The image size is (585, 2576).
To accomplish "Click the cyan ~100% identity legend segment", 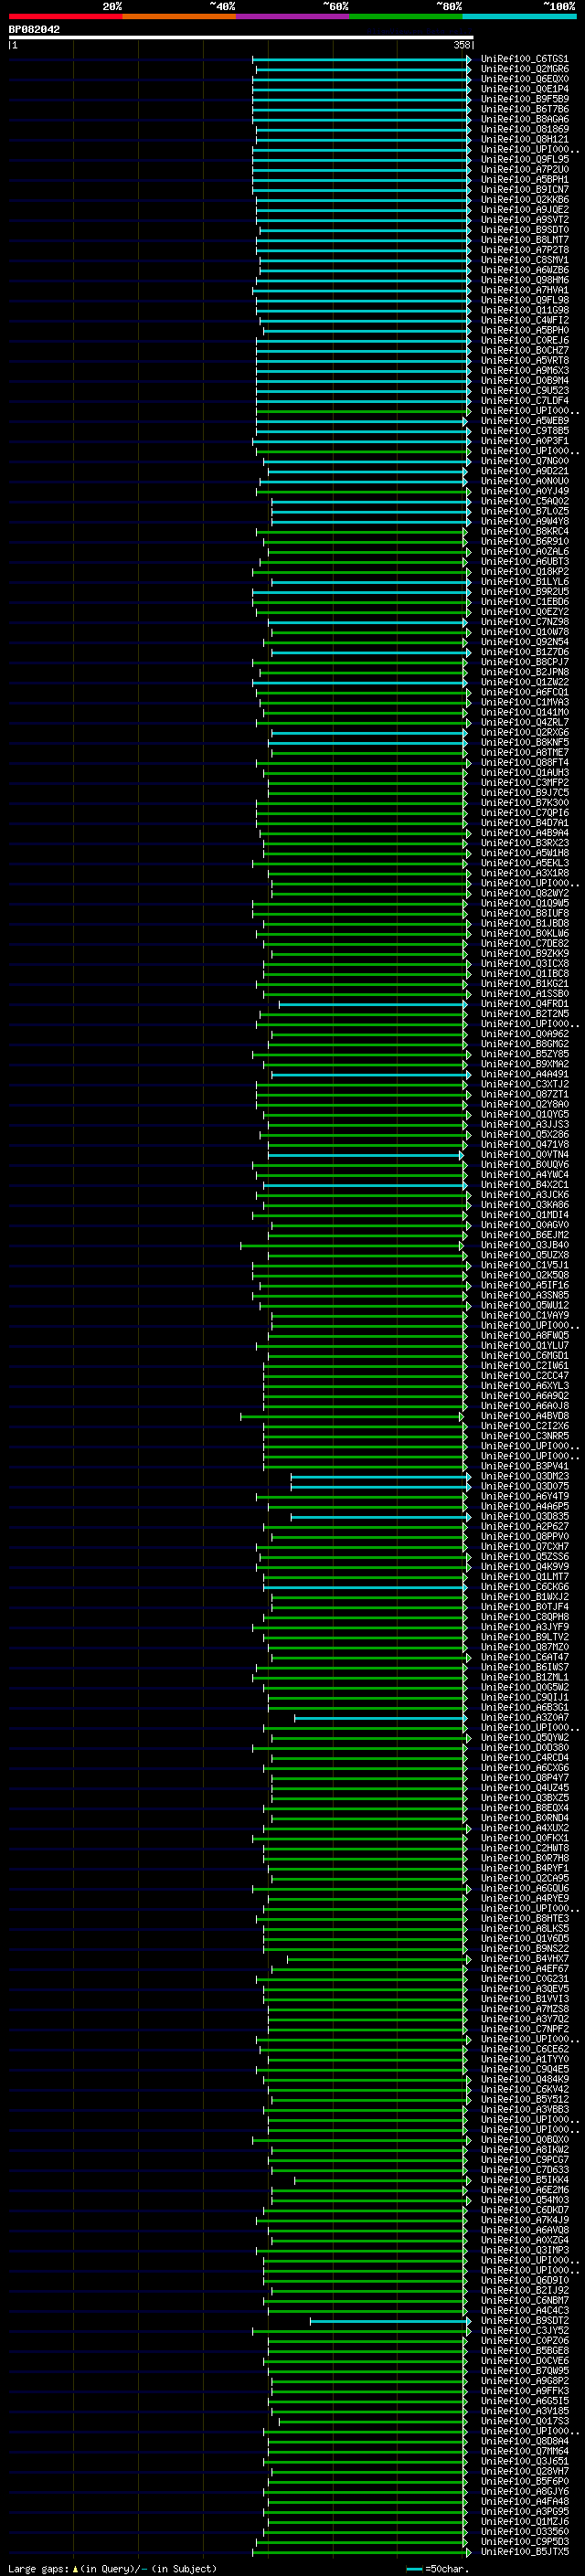I will point(519,16).
